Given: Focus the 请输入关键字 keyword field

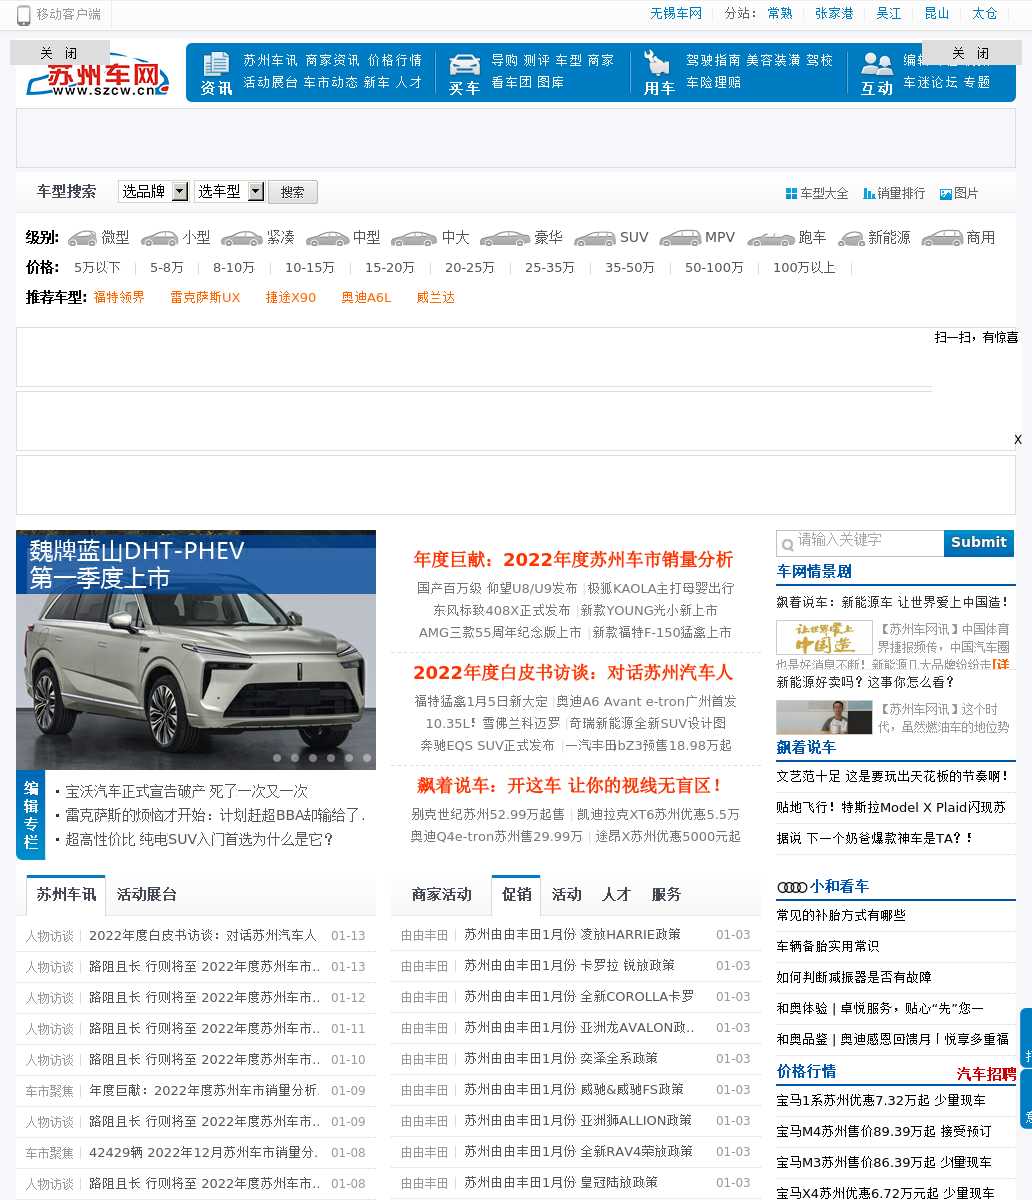Looking at the screenshot, I should 860,543.
